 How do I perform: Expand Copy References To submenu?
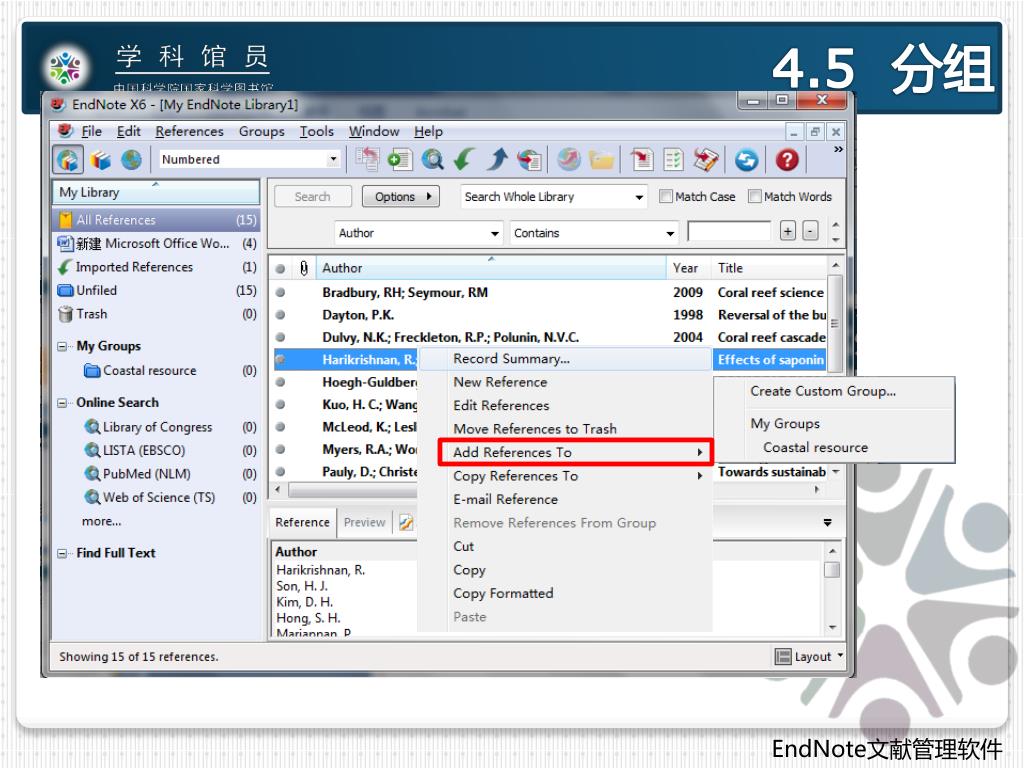(699, 476)
